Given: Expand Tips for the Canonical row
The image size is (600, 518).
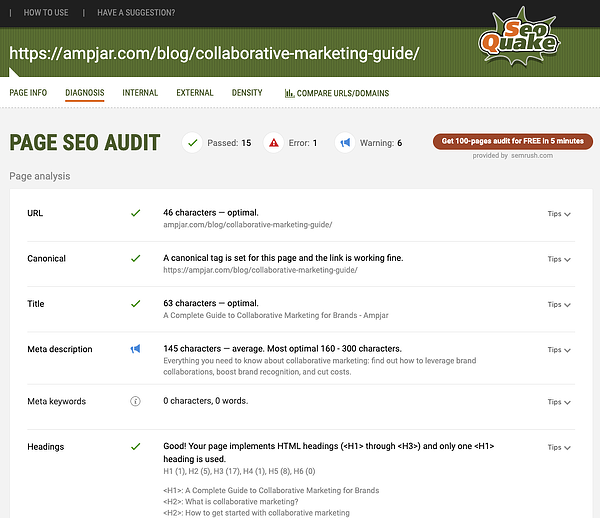Looking at the screenshot, I should point(559,259).
